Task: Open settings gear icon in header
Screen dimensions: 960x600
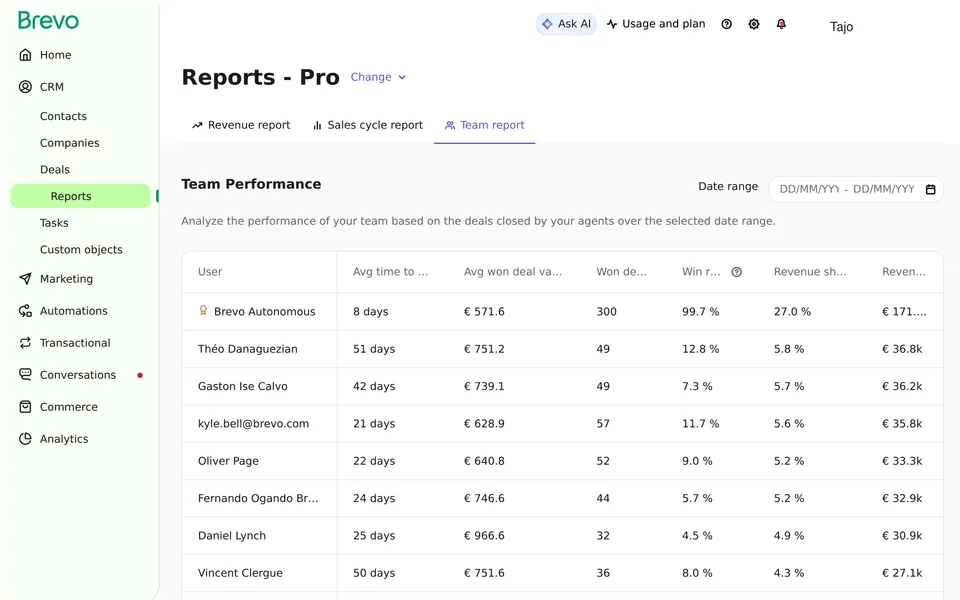Action: click(754, 24)
